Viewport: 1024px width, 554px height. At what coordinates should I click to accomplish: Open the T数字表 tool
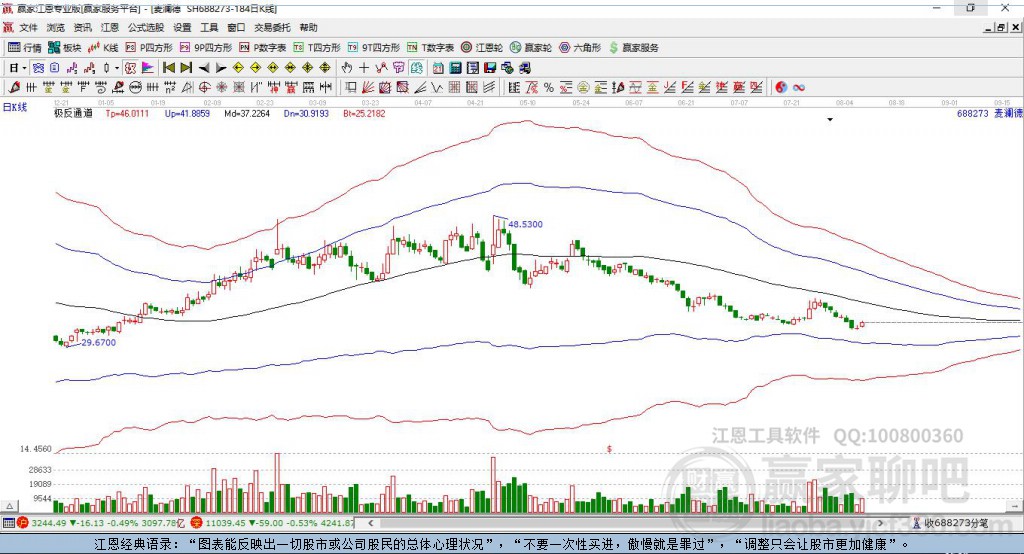(x=430, y=48)
